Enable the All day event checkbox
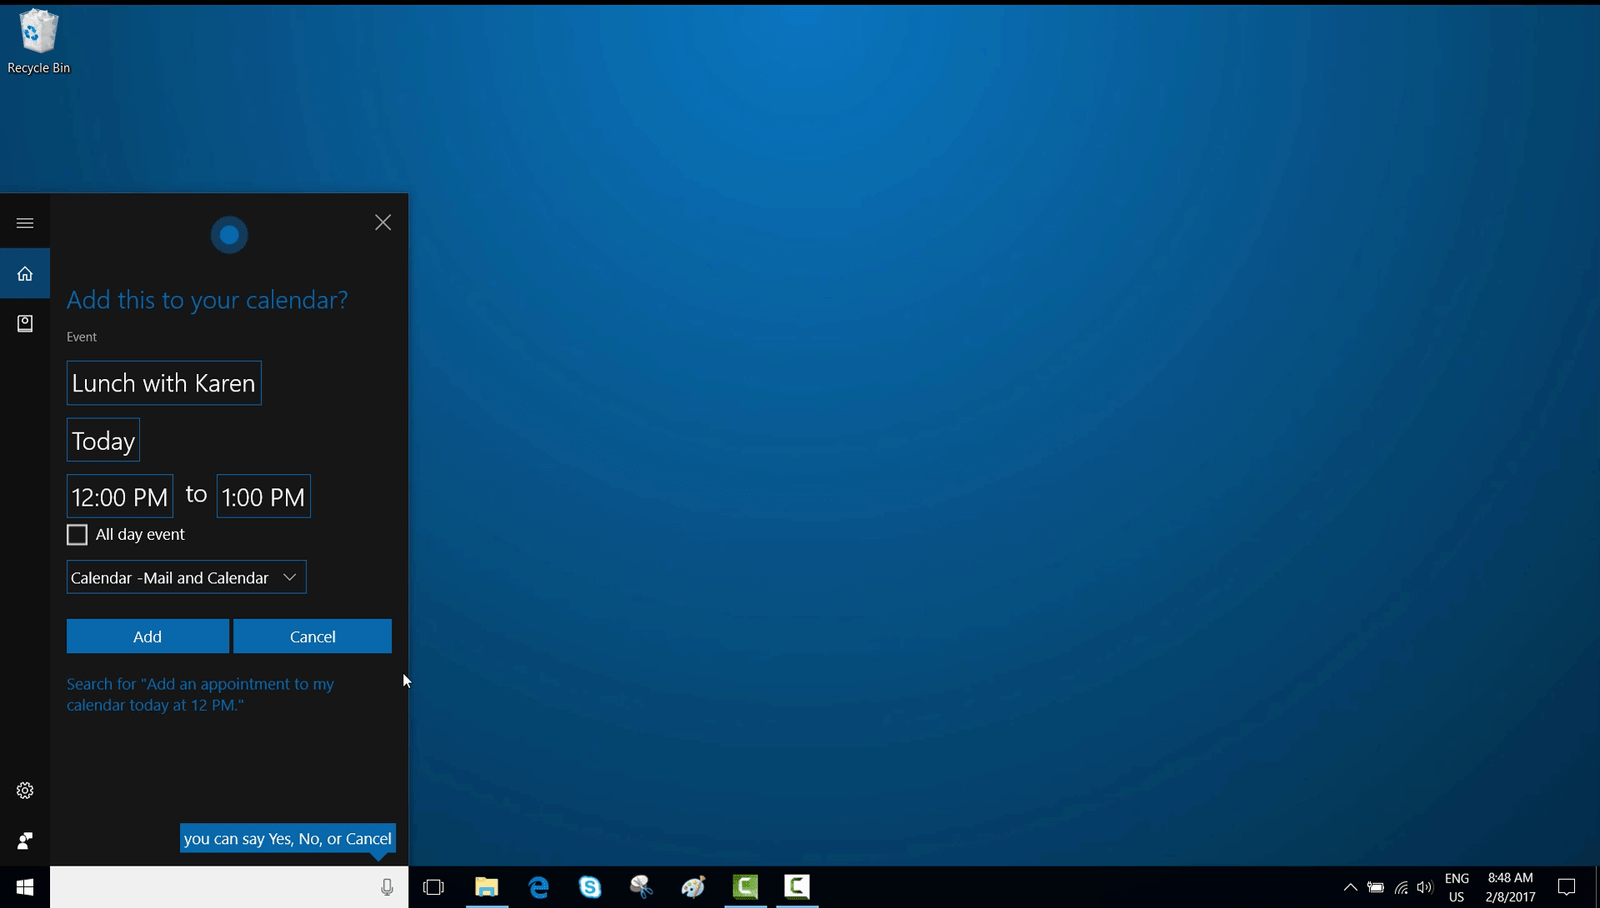Image resolution: width=1600 pixels, height=908 pixels. 77,535
